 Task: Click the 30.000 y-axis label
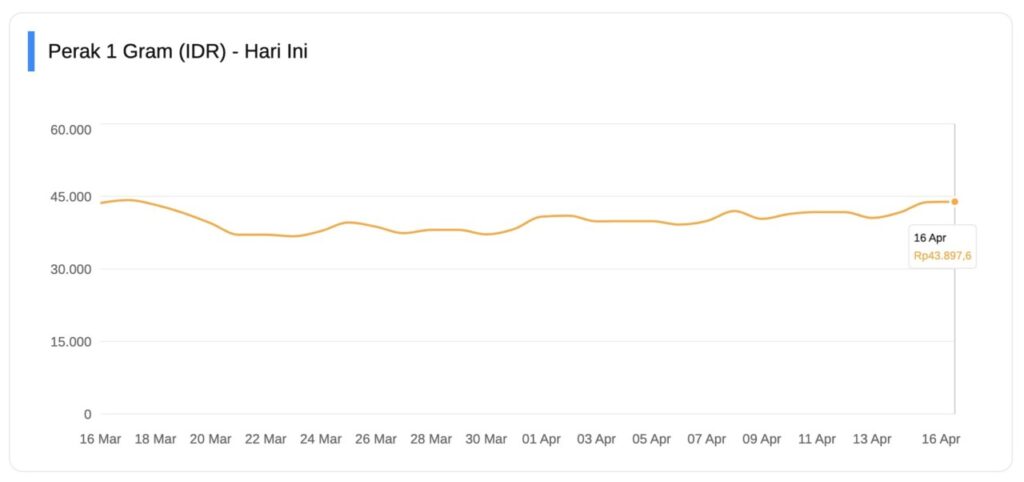[x=71, y=269]
